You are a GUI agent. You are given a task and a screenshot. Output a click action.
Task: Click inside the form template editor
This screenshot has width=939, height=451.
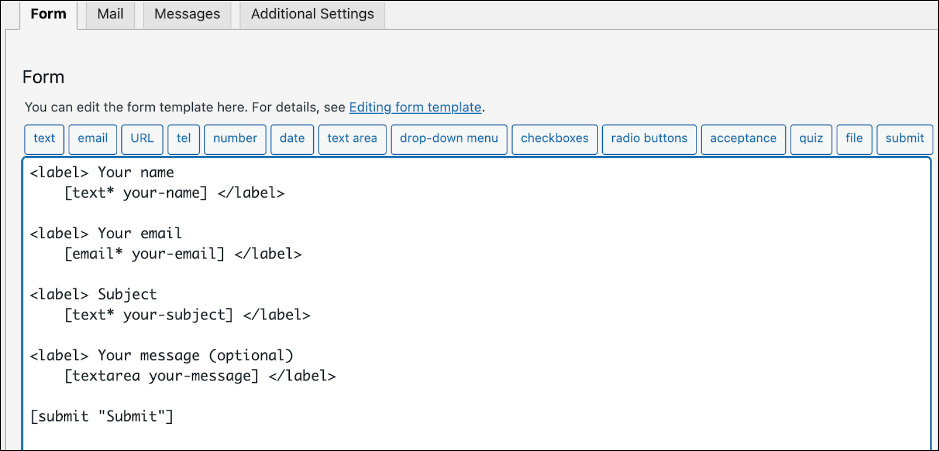600,300
